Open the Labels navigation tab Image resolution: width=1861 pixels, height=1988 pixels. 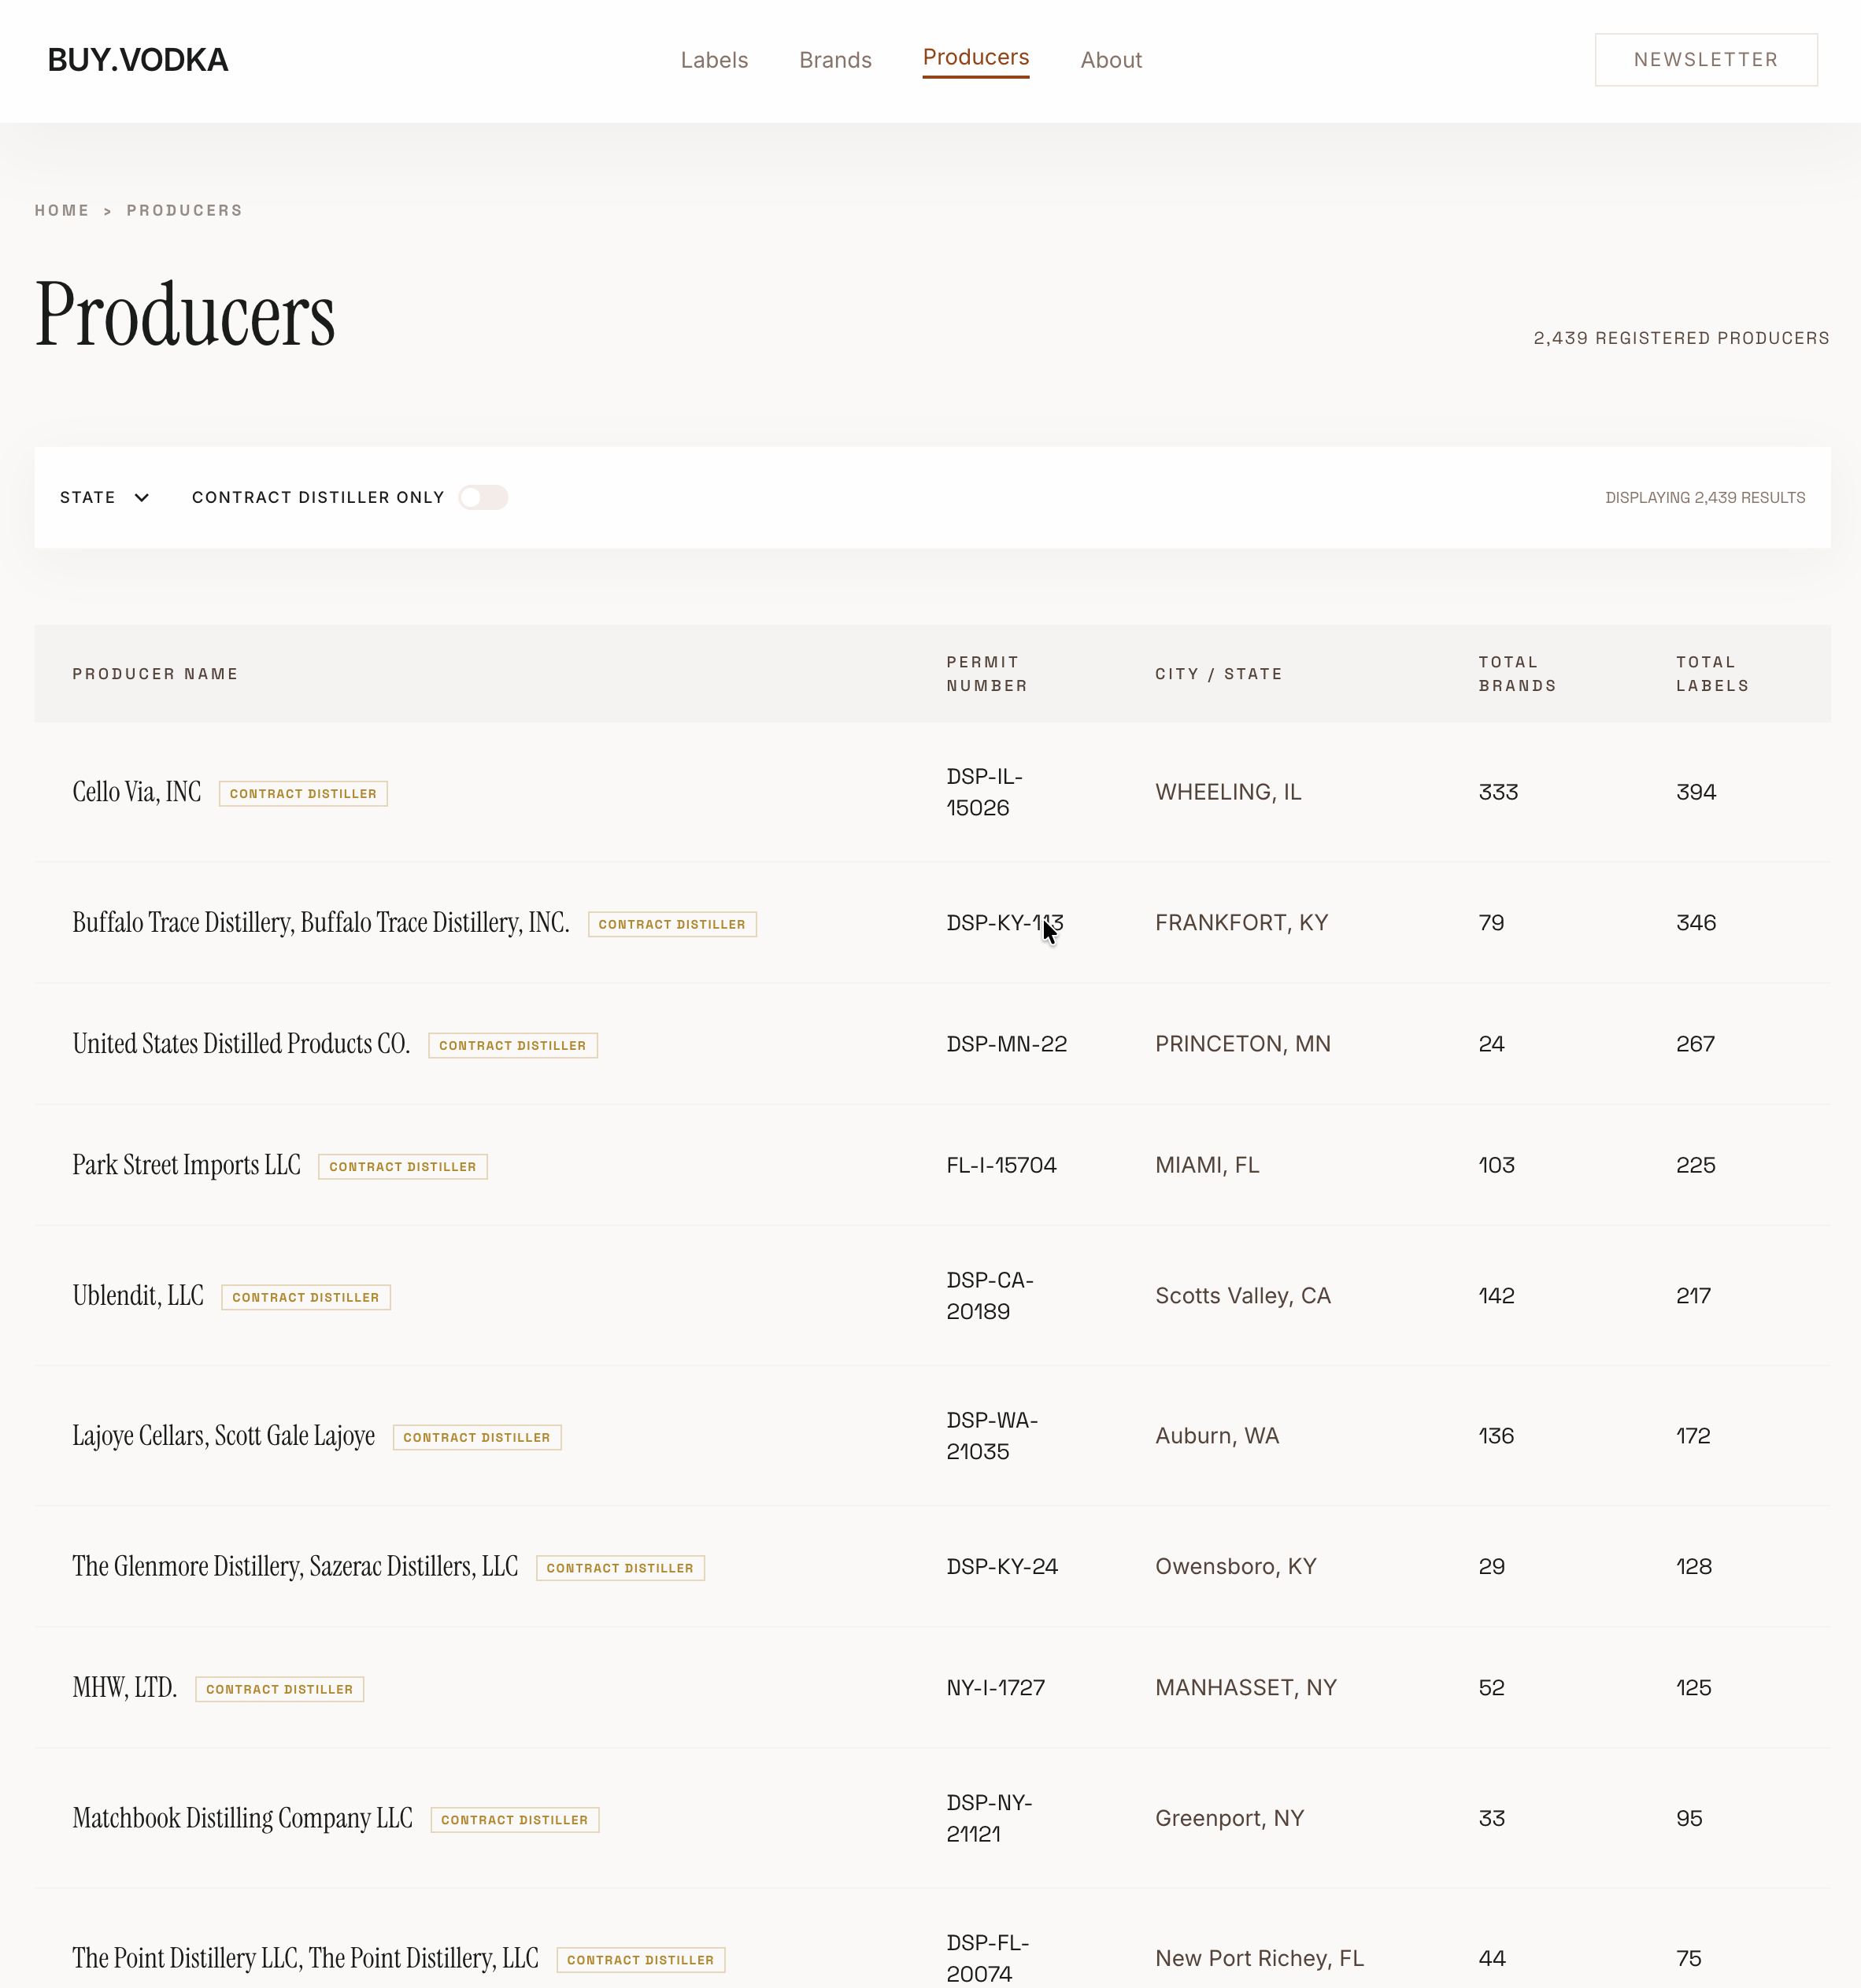713,60
